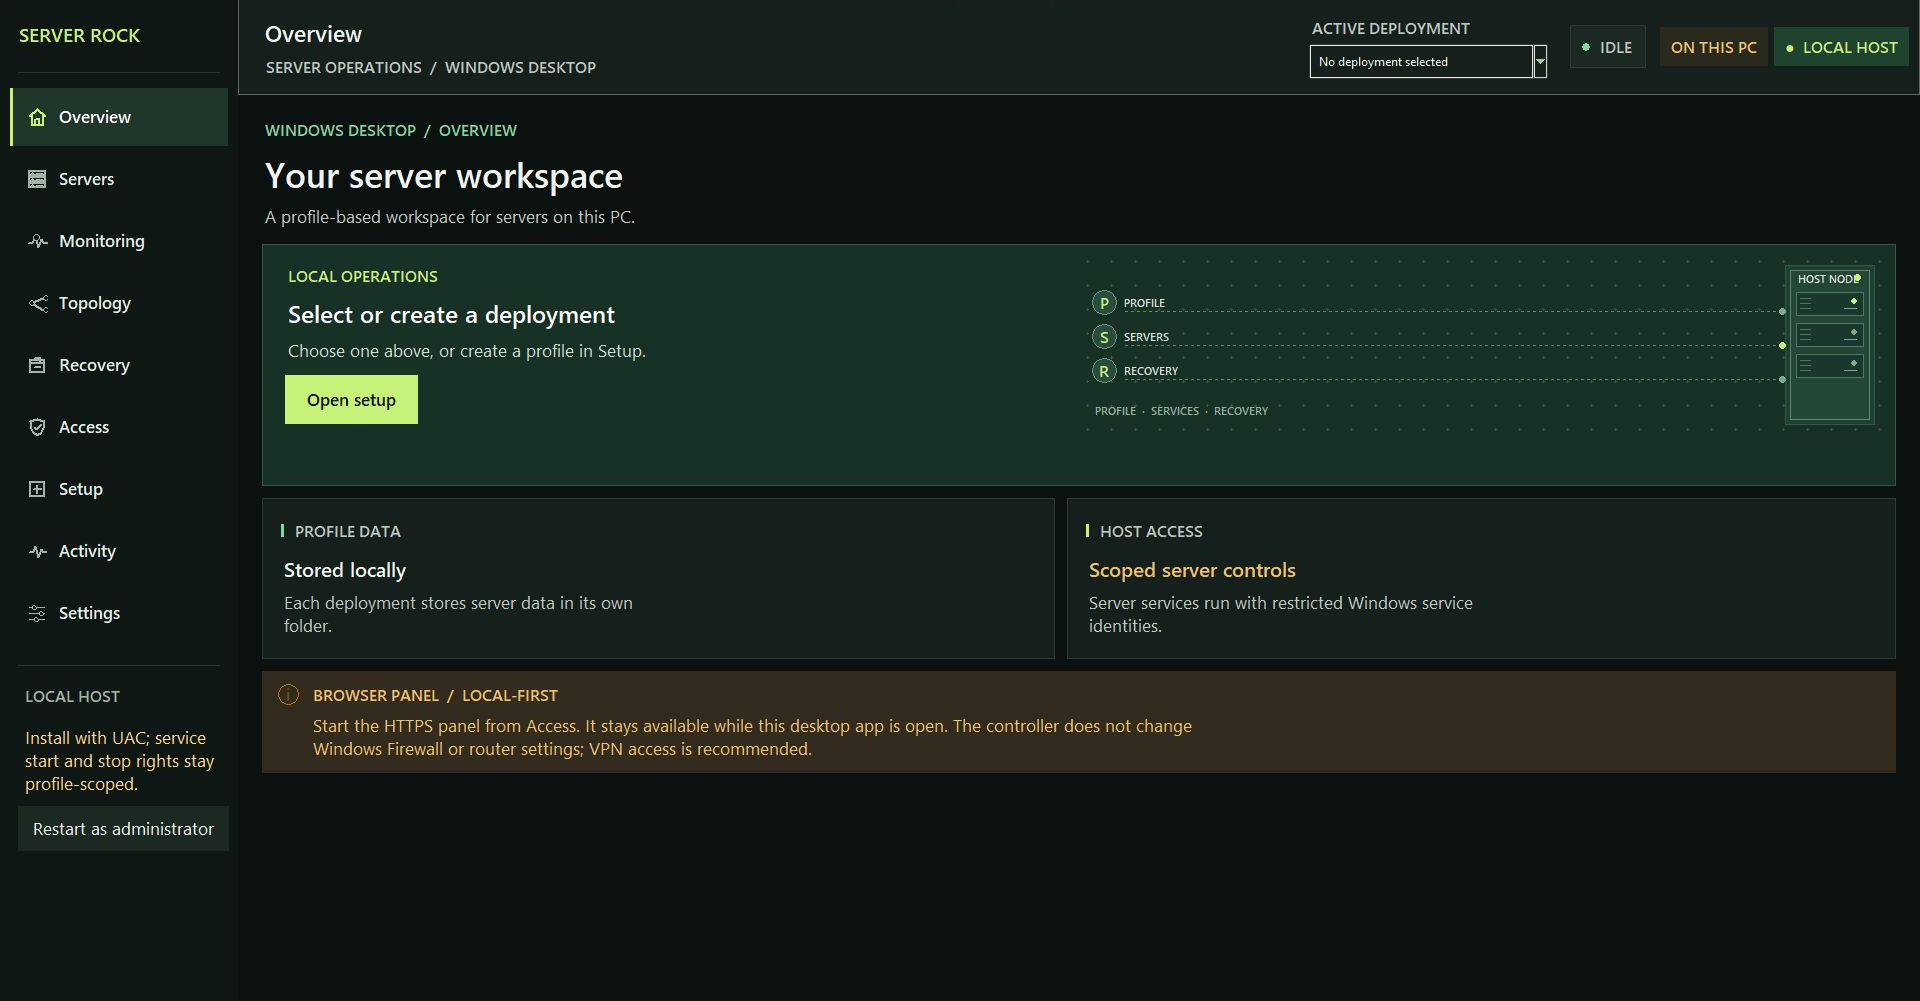Click the Settings sliders icon in sidebar
The height and width of the screenshot is (1001, 1920).
[x=37, y=613]
